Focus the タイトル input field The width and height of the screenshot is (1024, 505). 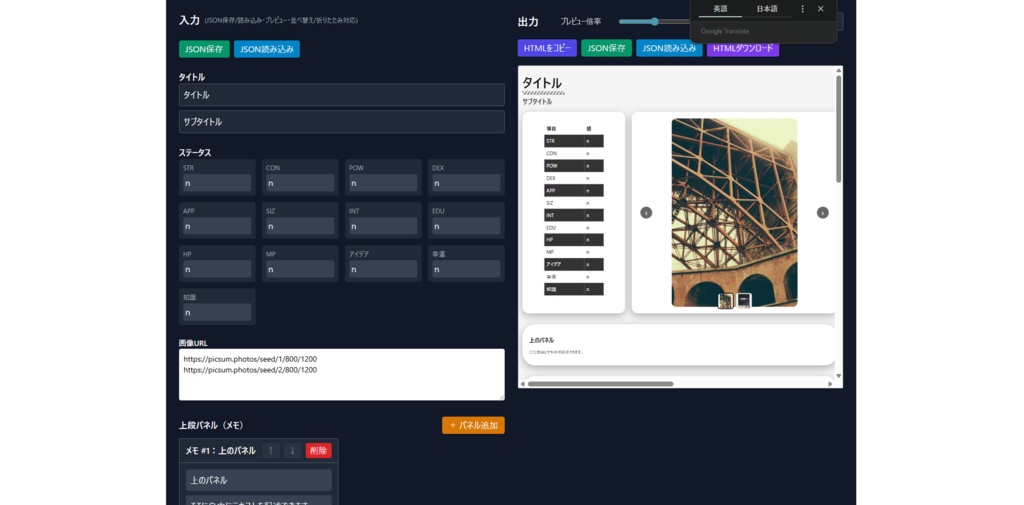pyautogui.click(x=342, y=95)
